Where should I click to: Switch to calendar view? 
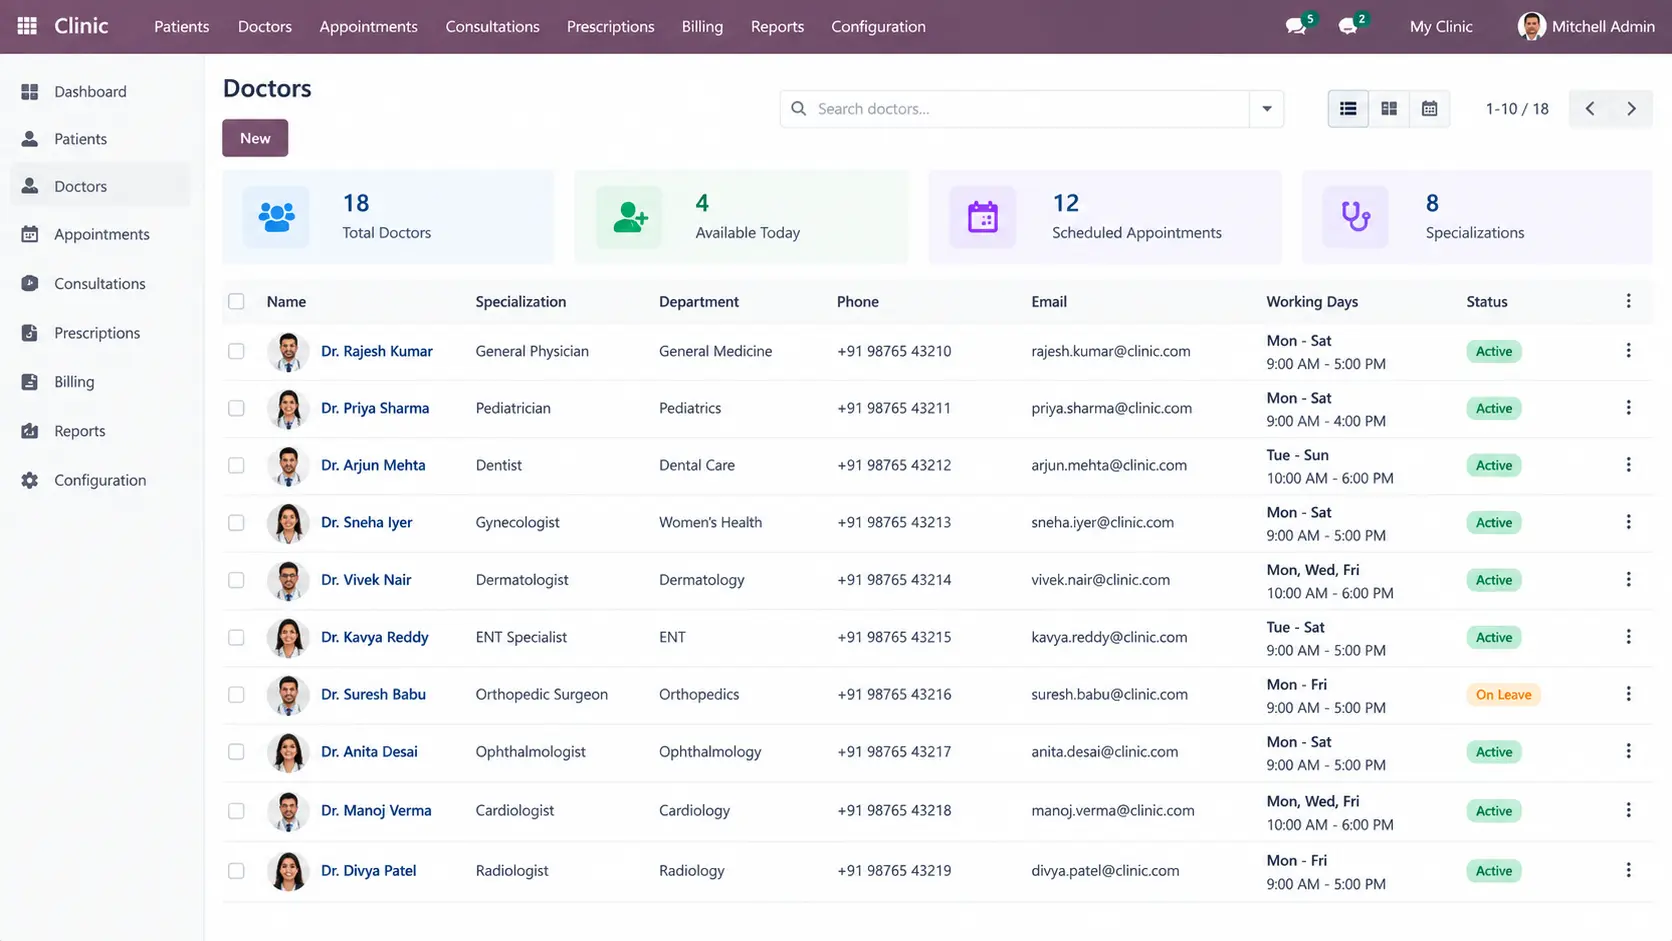pos(1430,108)
